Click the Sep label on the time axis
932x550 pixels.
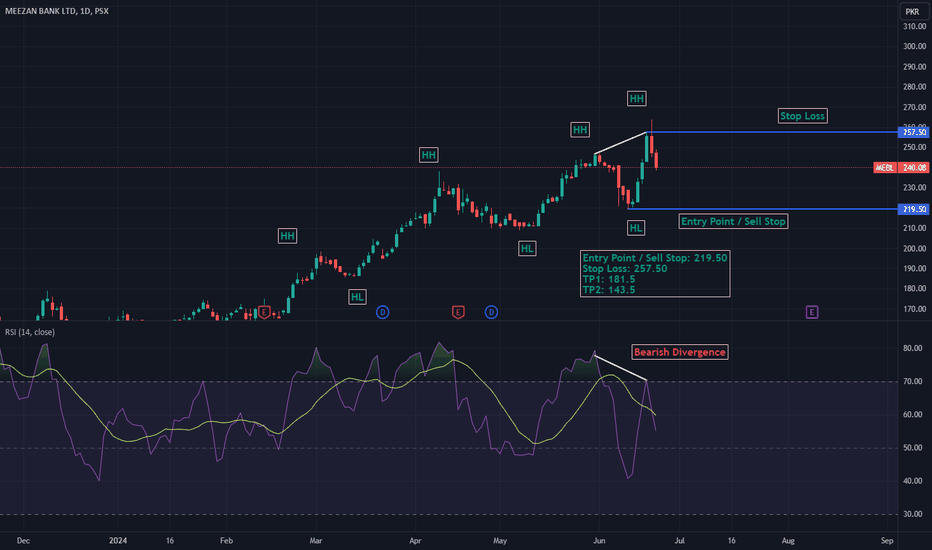pyautogui.click(x=887, y=540)
